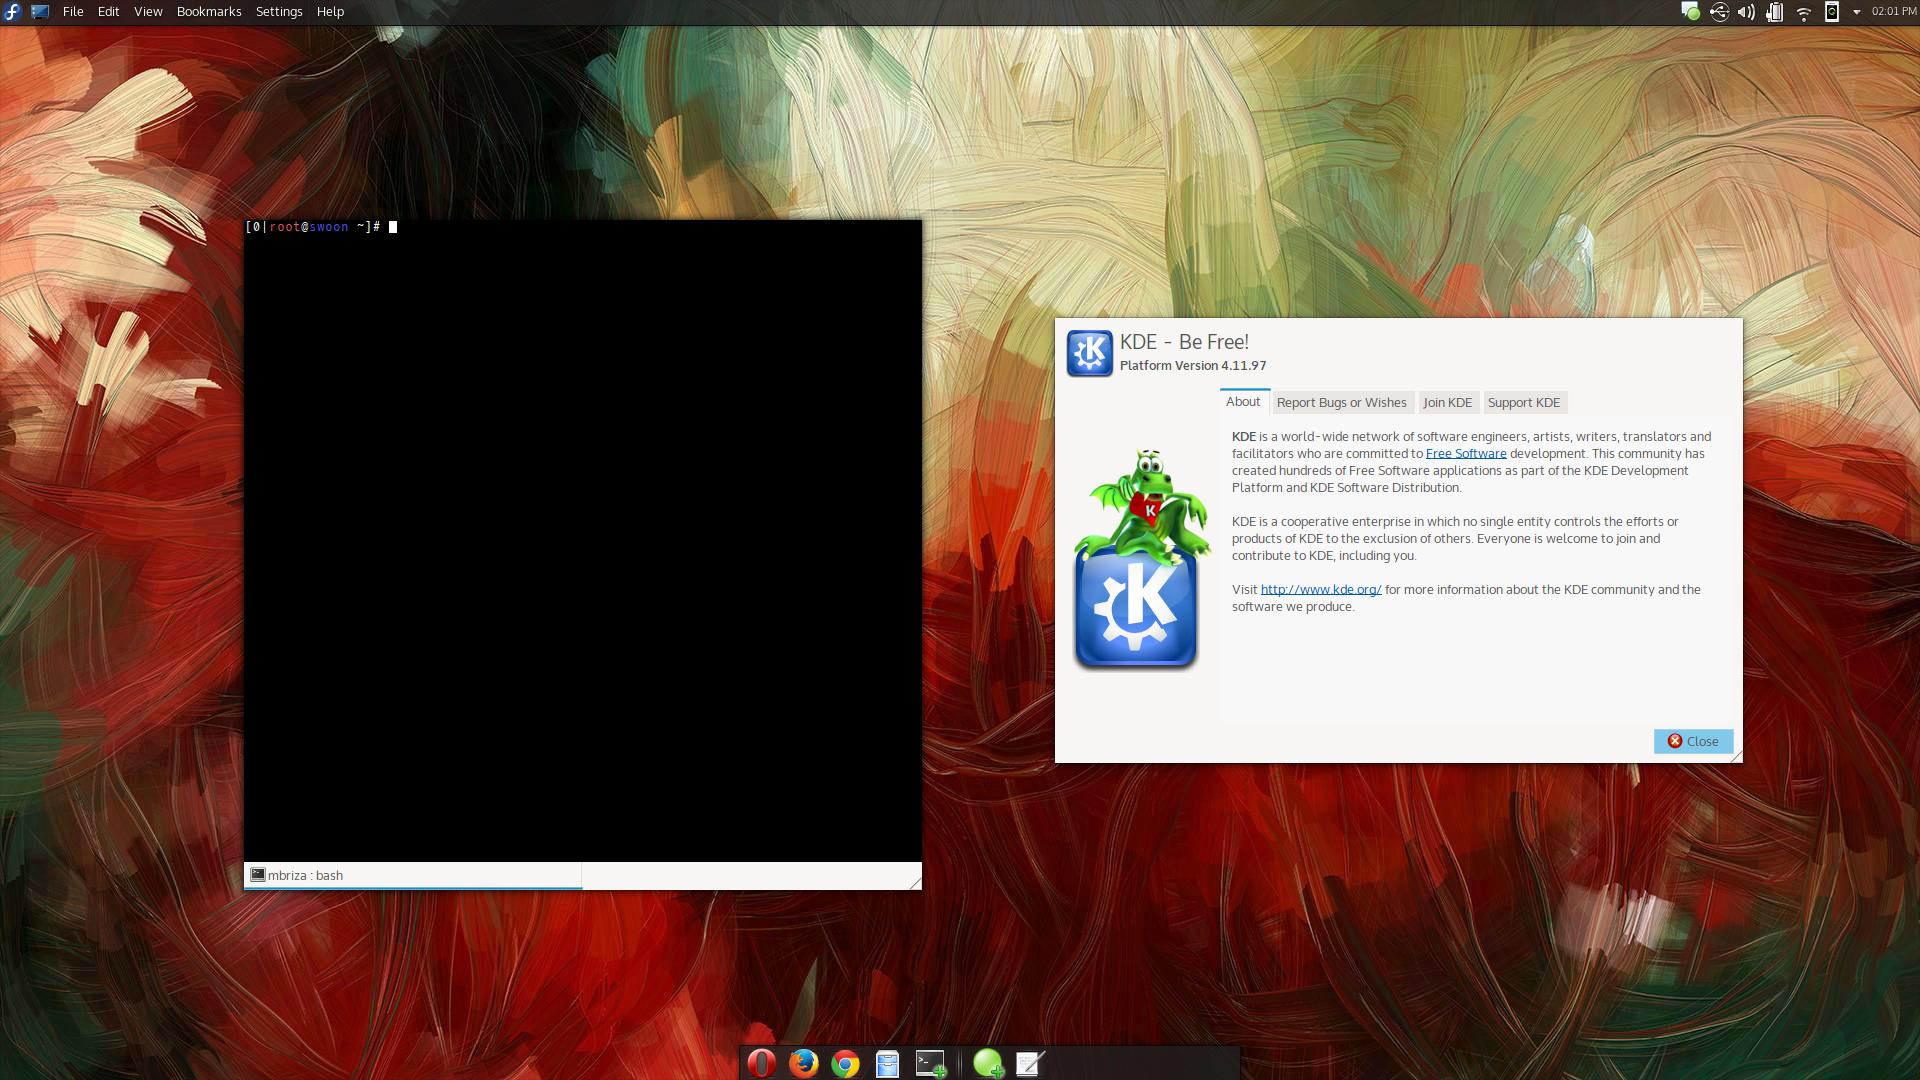Screen dimensions: 1920x1080
Task: Open the Fedora application launcher
Action: (x=12, y=12)
